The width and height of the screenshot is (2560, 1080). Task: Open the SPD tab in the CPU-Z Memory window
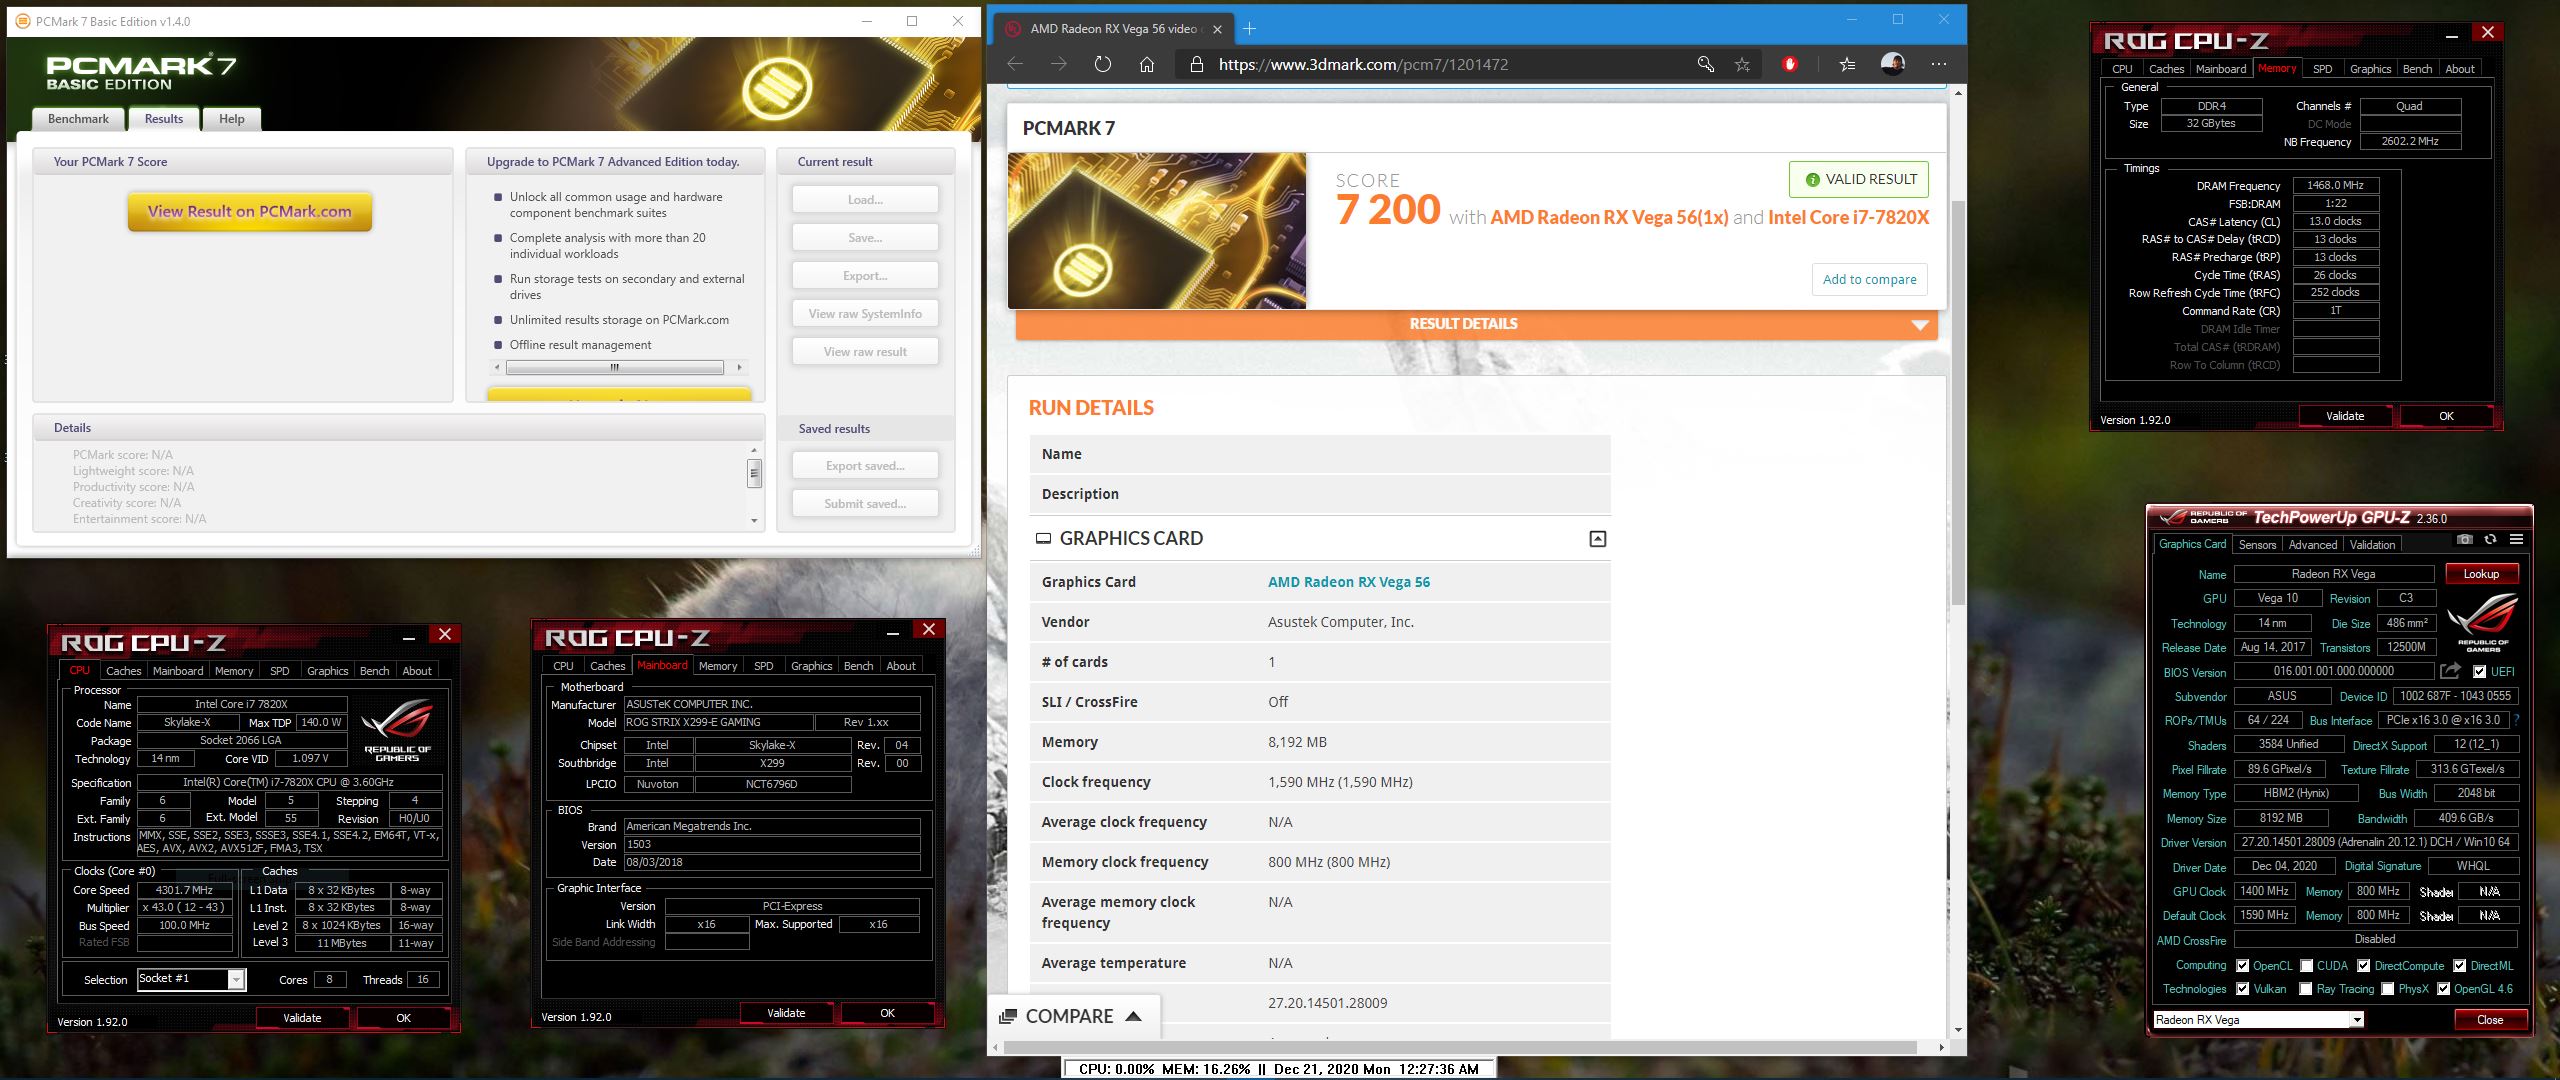click(2322, 69)
